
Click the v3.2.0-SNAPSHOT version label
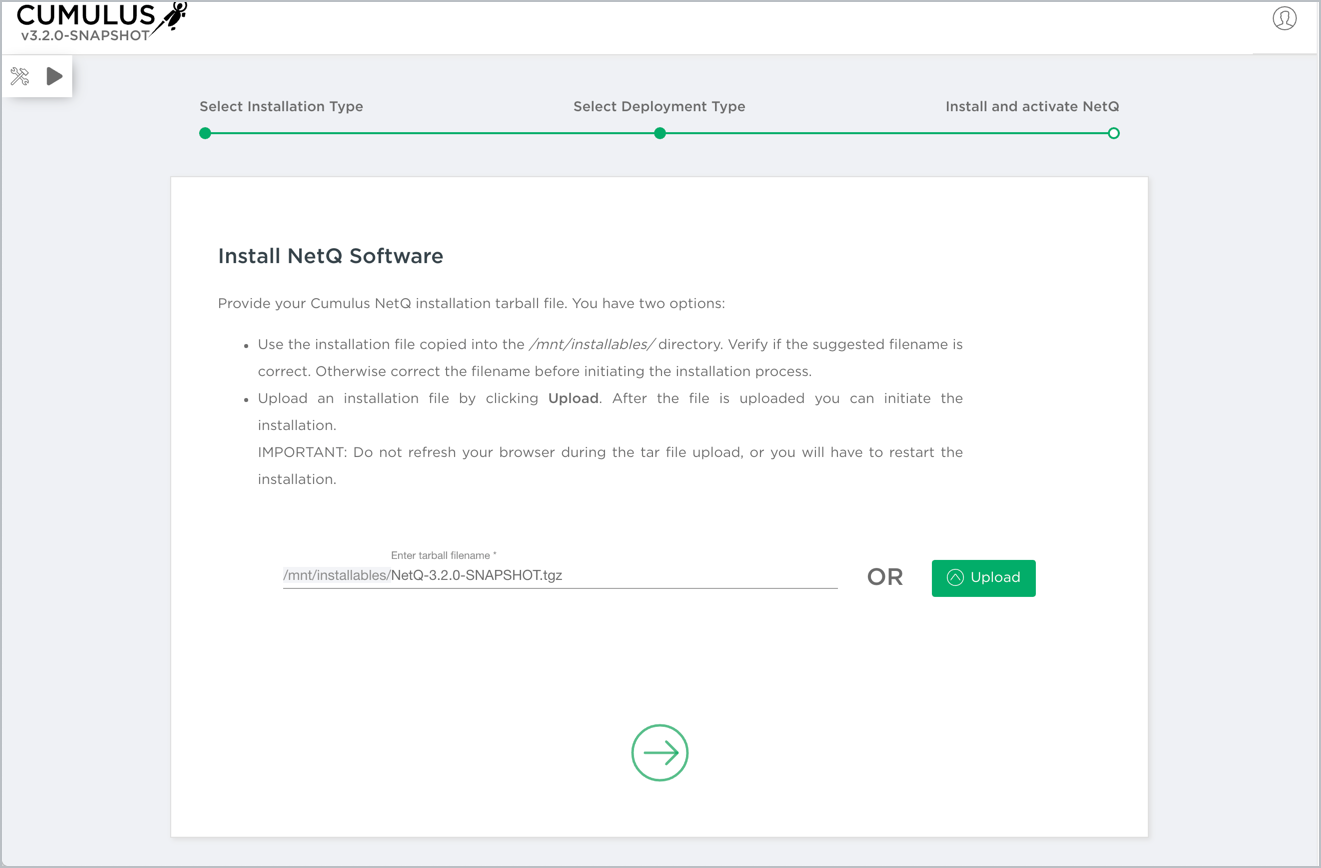(85, 35)
